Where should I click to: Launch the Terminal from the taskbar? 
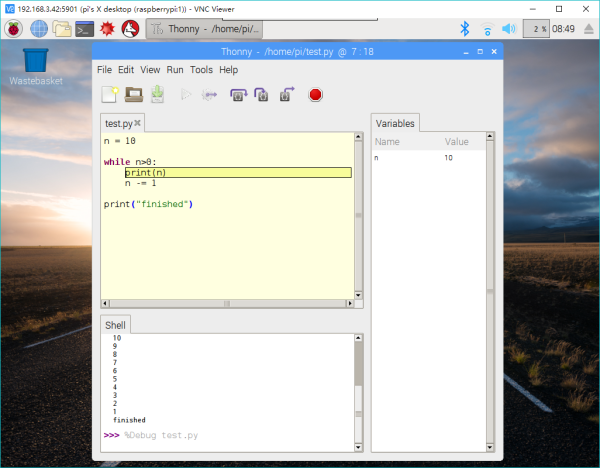pos(85,29)
